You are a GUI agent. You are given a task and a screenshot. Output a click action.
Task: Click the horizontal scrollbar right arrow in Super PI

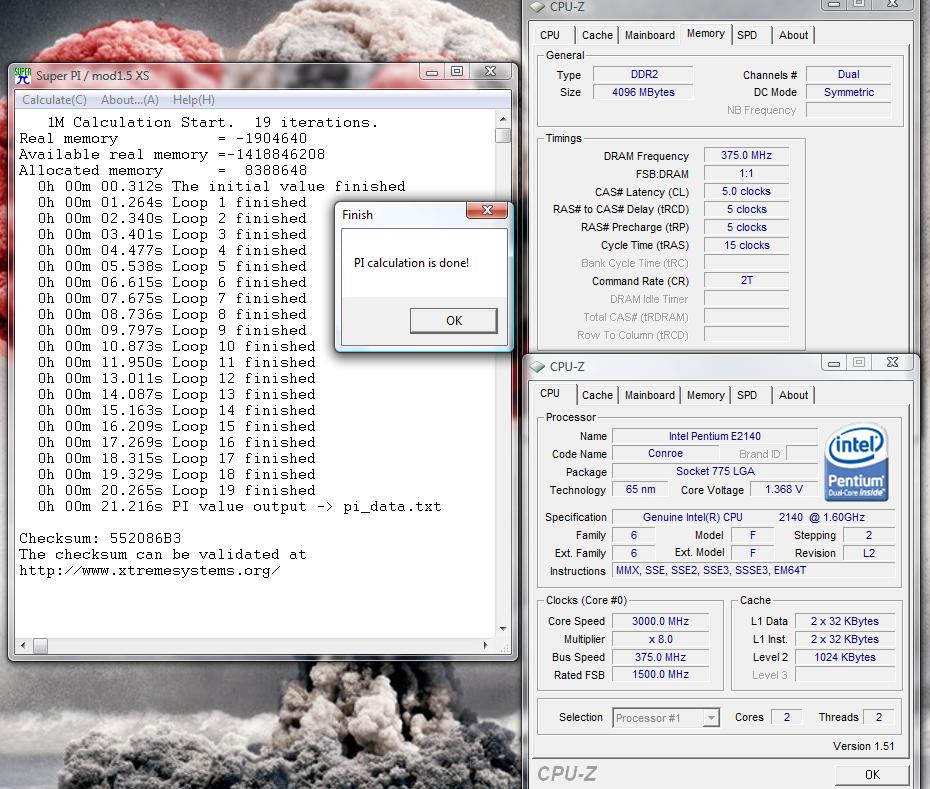(486, 645)
